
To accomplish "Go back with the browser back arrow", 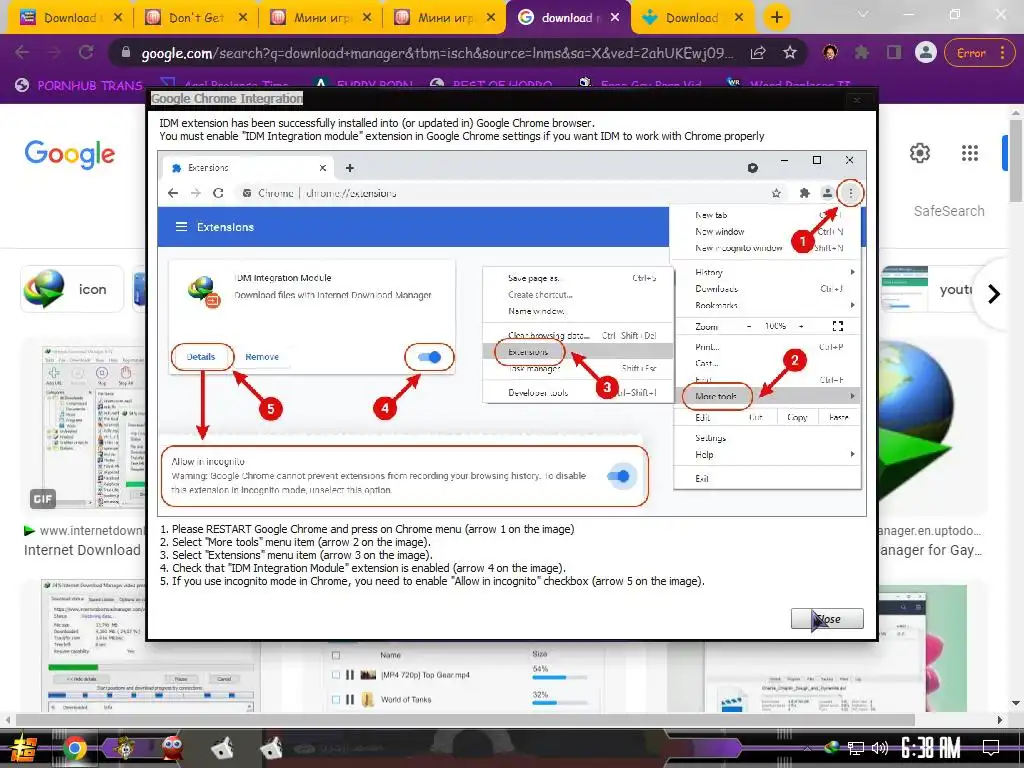I will (x=22, y=53).
